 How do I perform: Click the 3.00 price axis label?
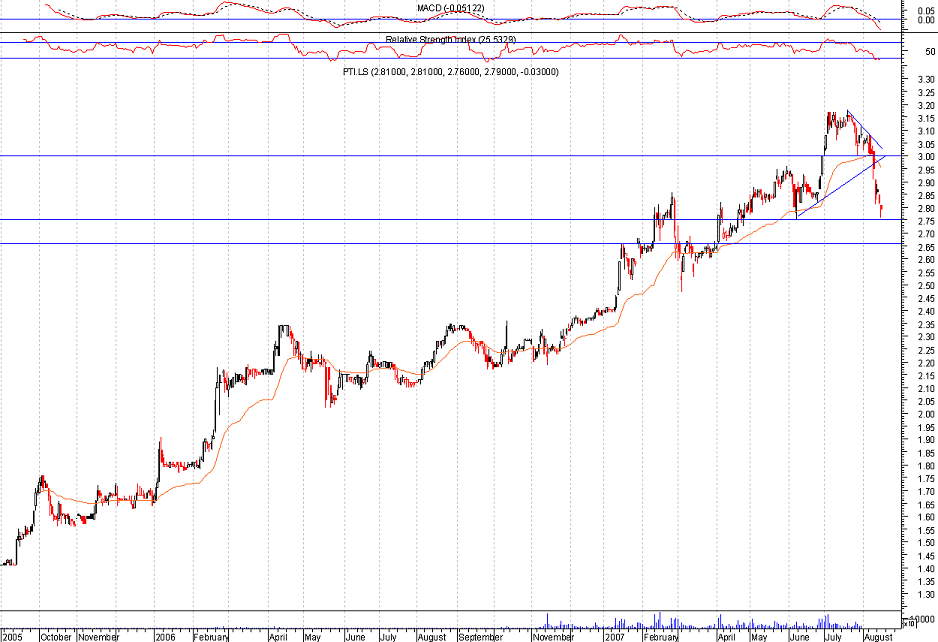coord(925,157)
